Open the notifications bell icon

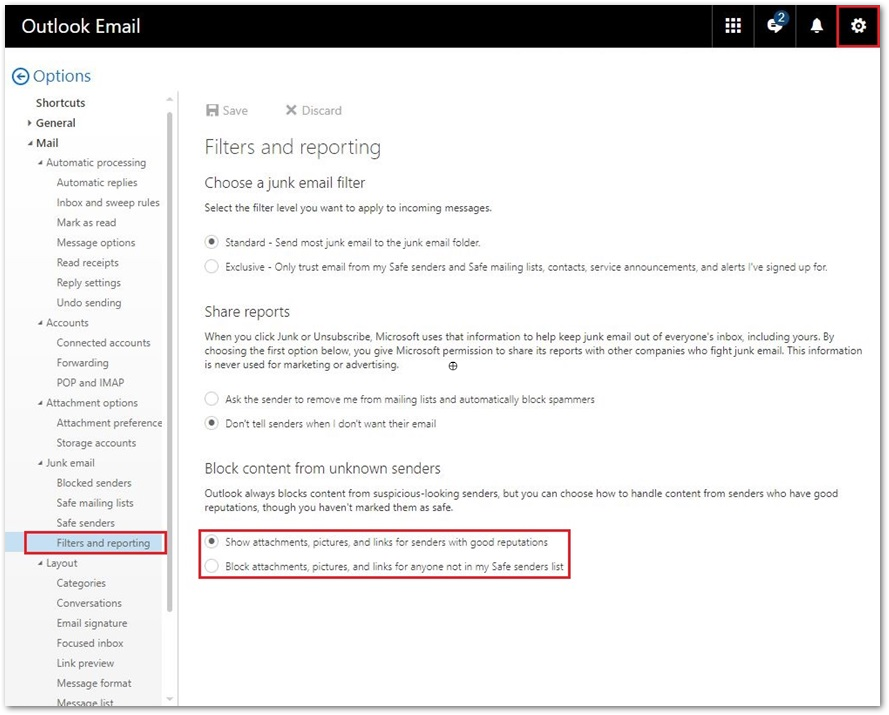click(x=817, y=26)
